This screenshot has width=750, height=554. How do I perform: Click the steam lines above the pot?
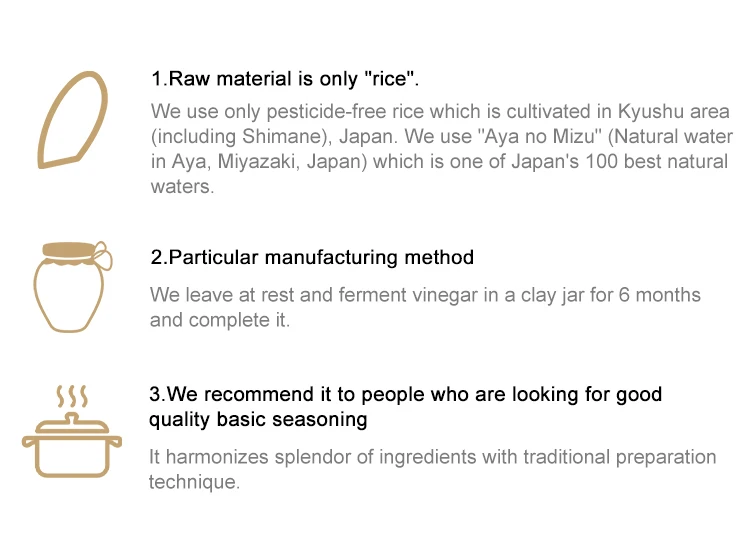[x=72, y=394]
